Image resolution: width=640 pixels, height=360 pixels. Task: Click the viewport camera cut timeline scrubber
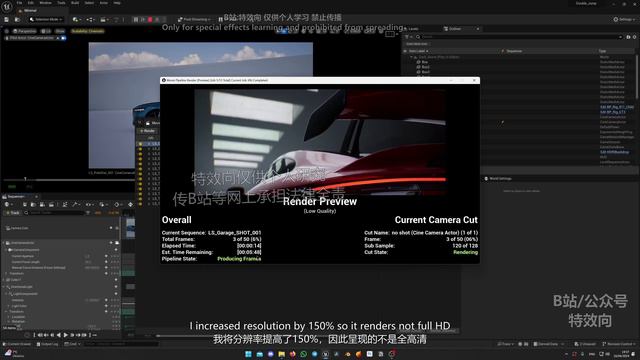tap(25, 179)
